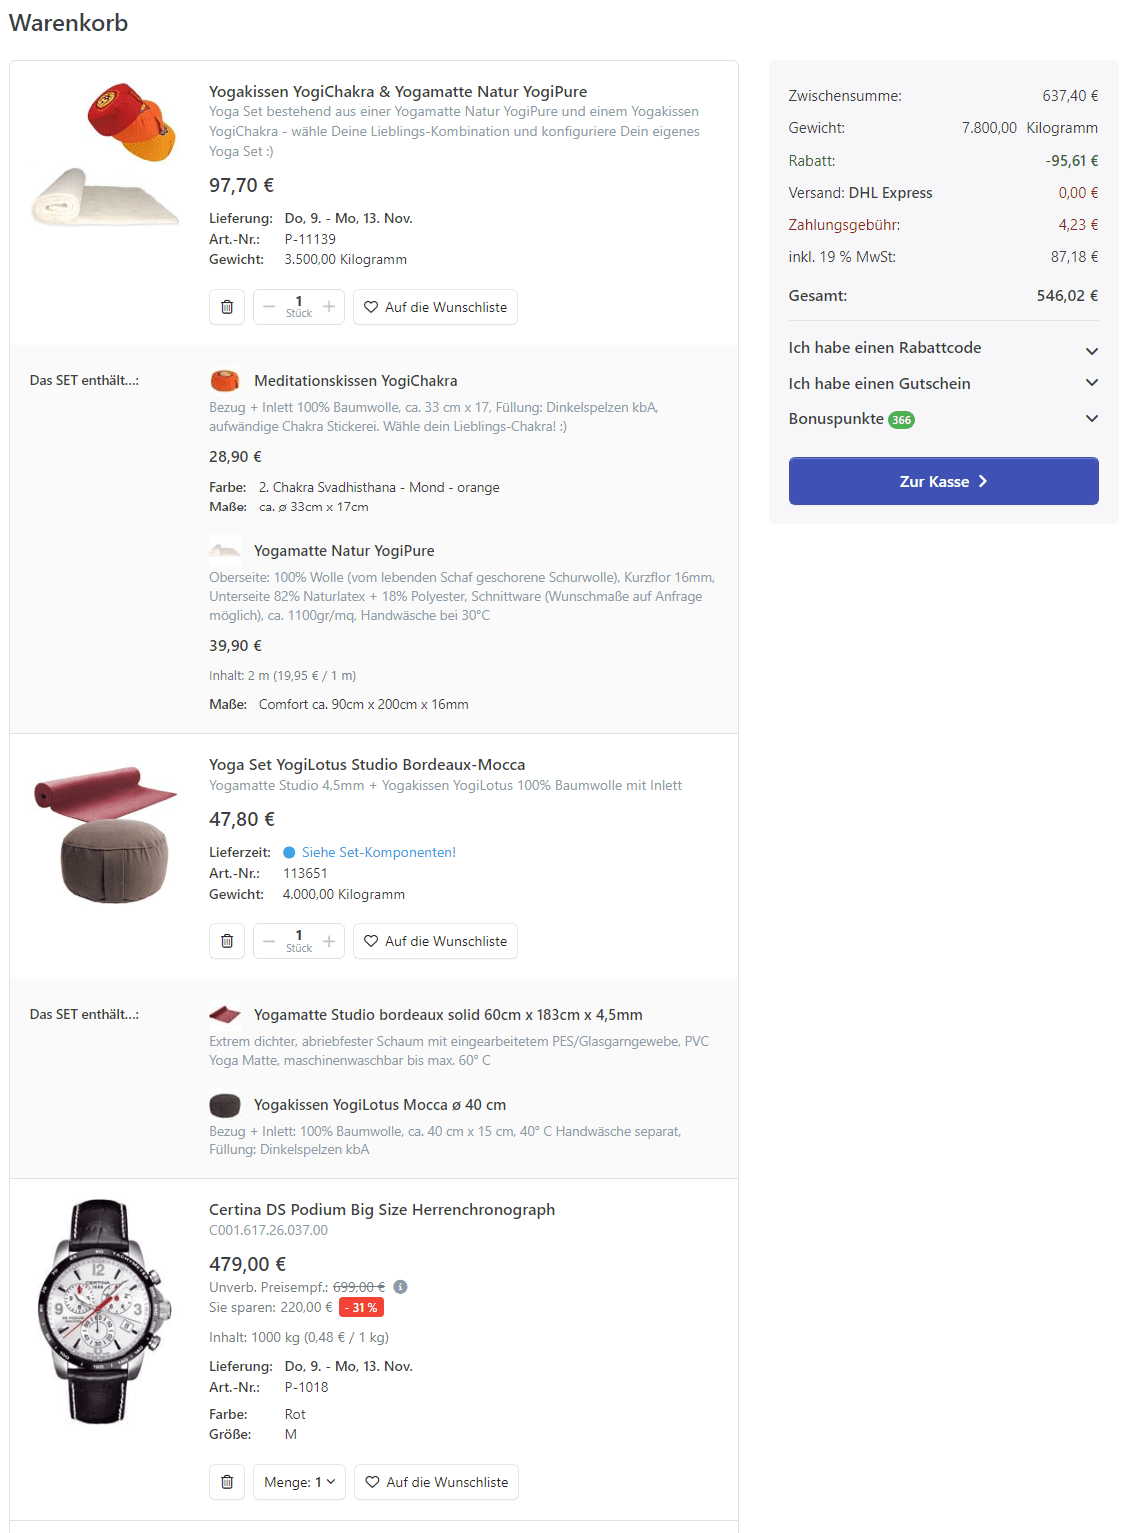Increase quantity of Yogakissen YogiChakra set
The width and height of the screenshot is (1139, 1533).
pos(329,307)
